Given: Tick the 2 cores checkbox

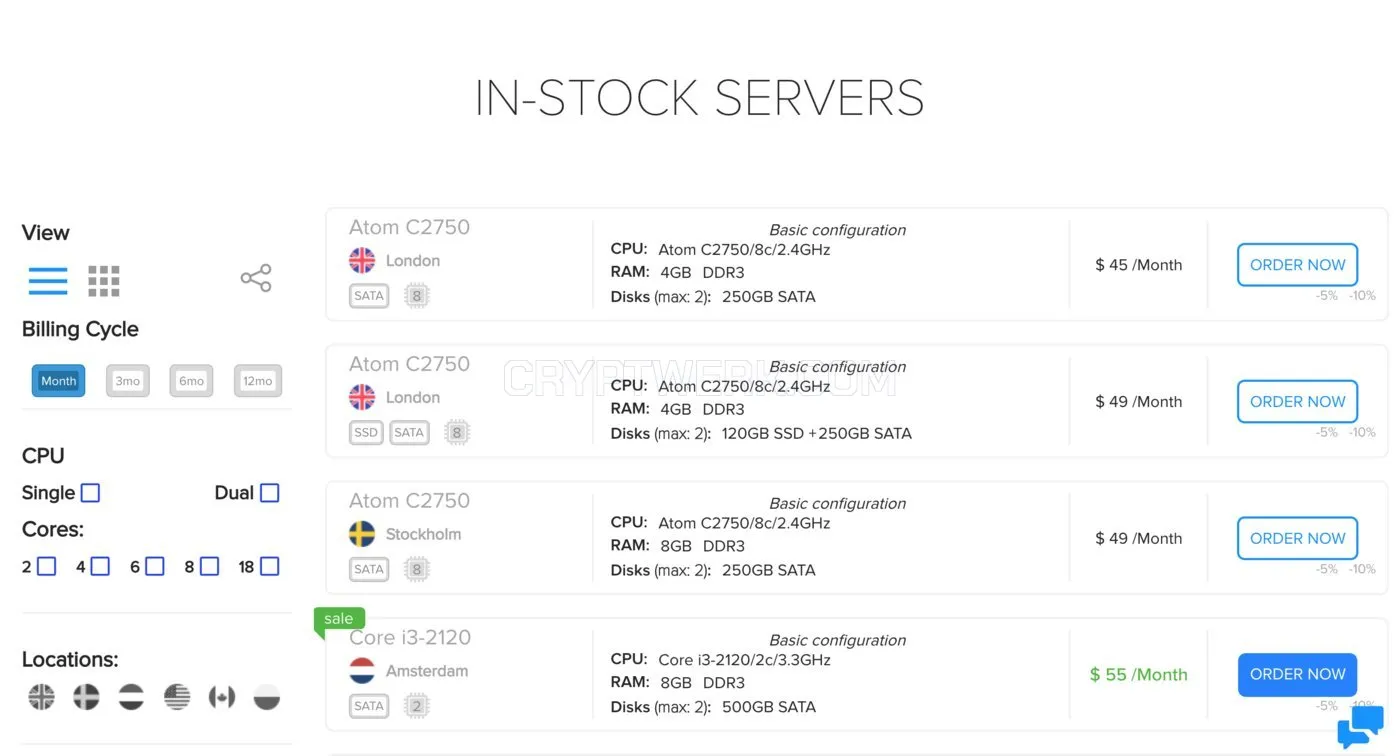Looking at the screenshot, I should click(46, 567).
